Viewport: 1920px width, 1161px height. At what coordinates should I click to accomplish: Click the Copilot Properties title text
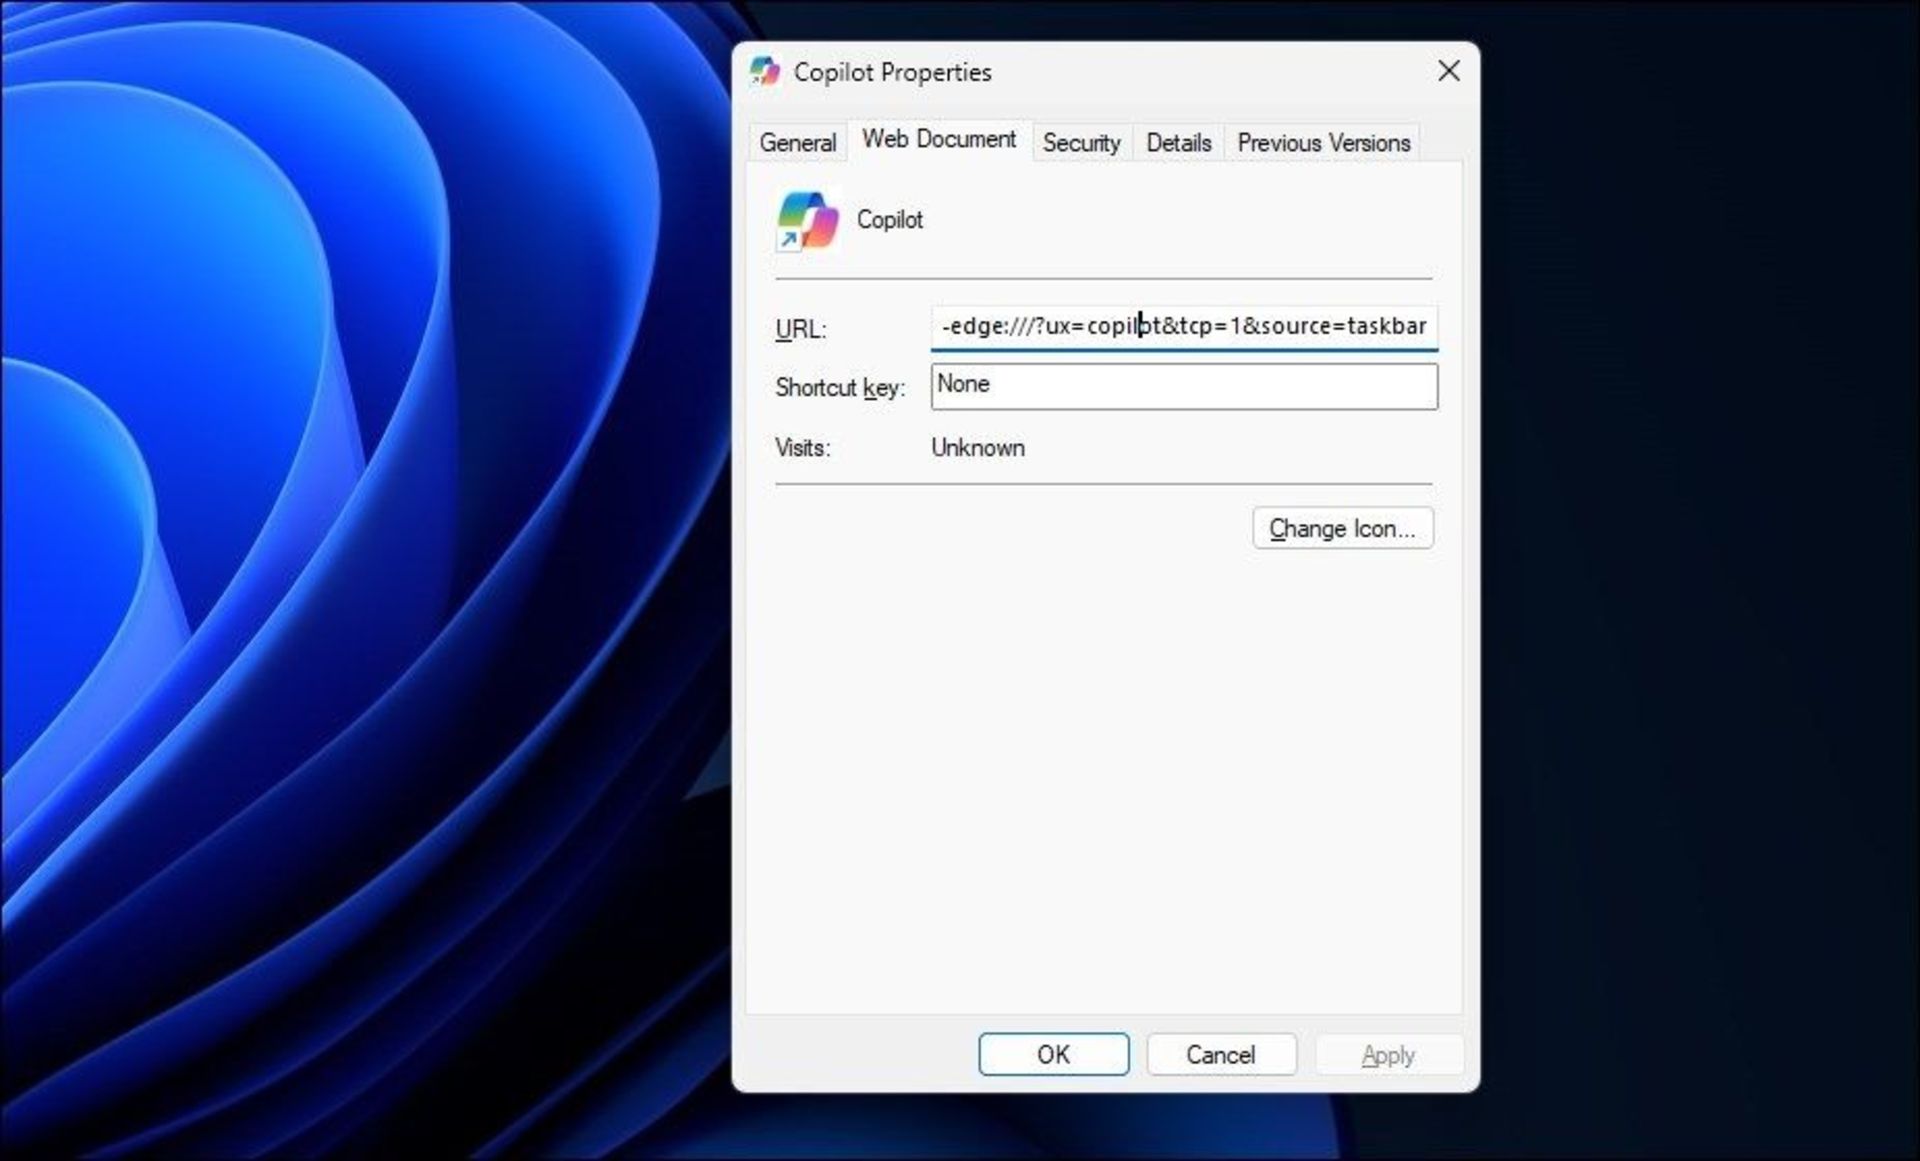[892, 72]
